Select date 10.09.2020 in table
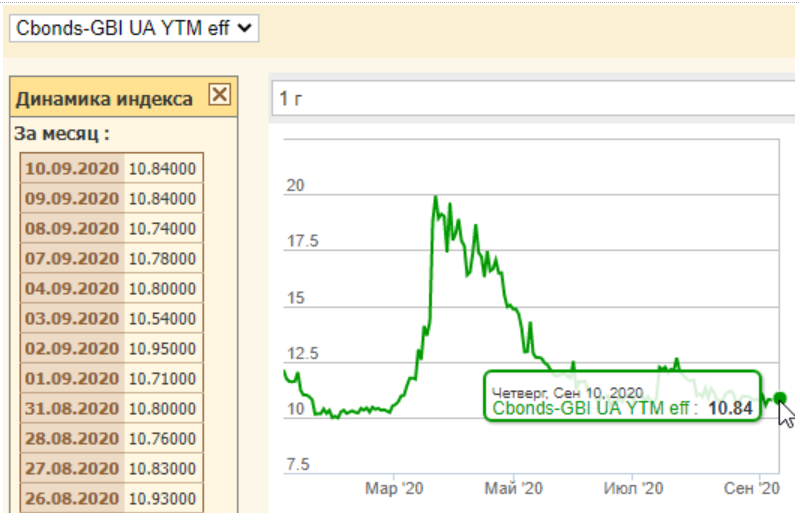This screenshot has width=800, height=520. pos(72,168)
